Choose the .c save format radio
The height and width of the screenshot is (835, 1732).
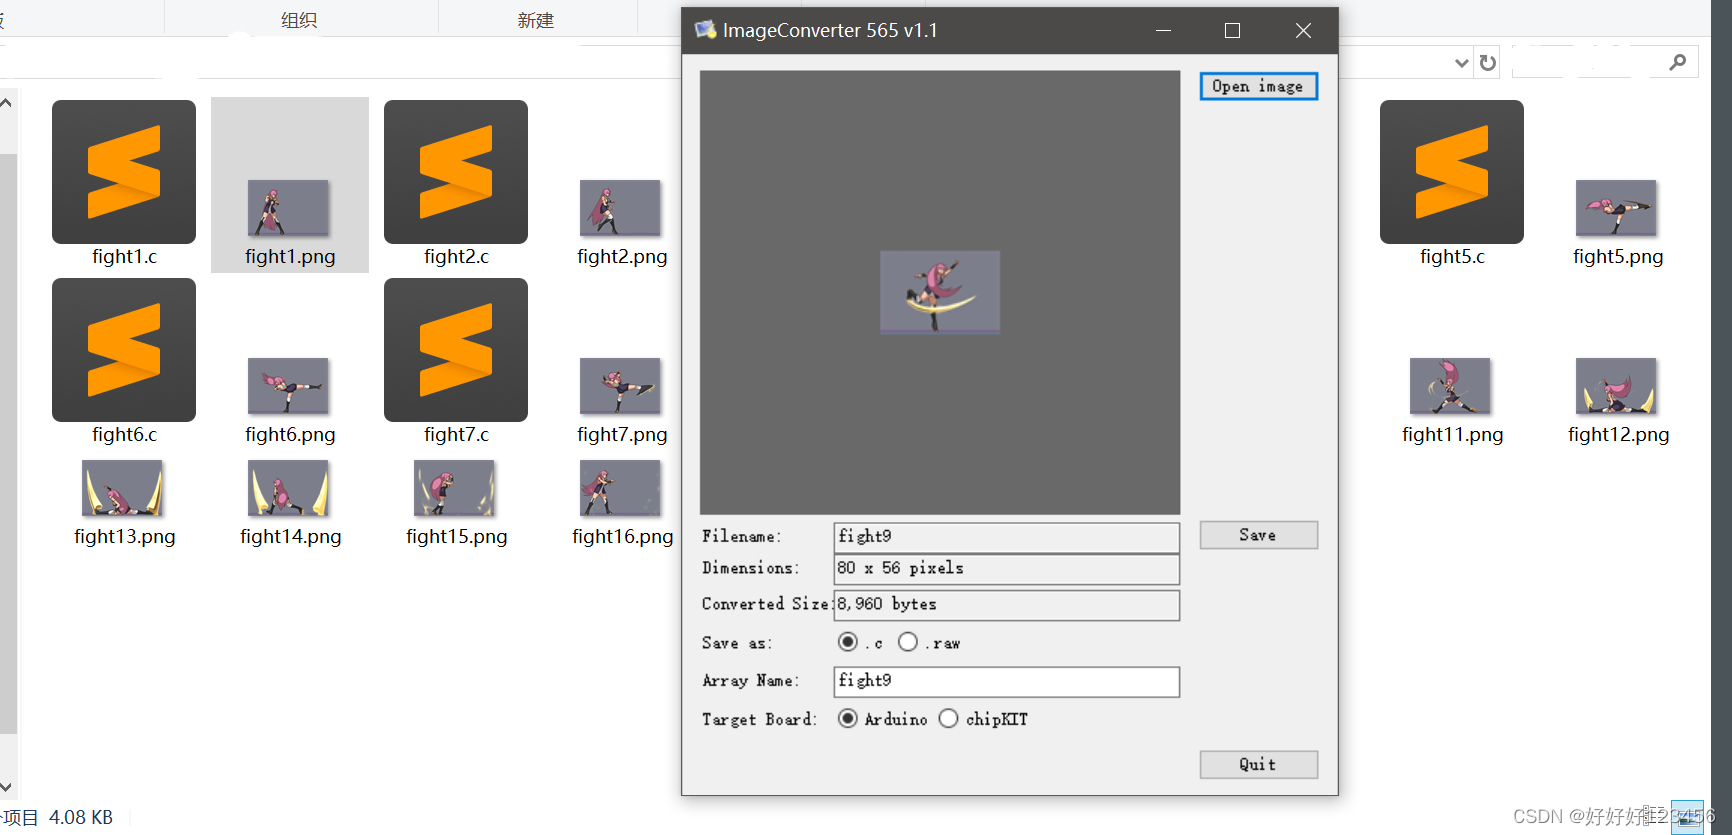[x=848, y=642]
